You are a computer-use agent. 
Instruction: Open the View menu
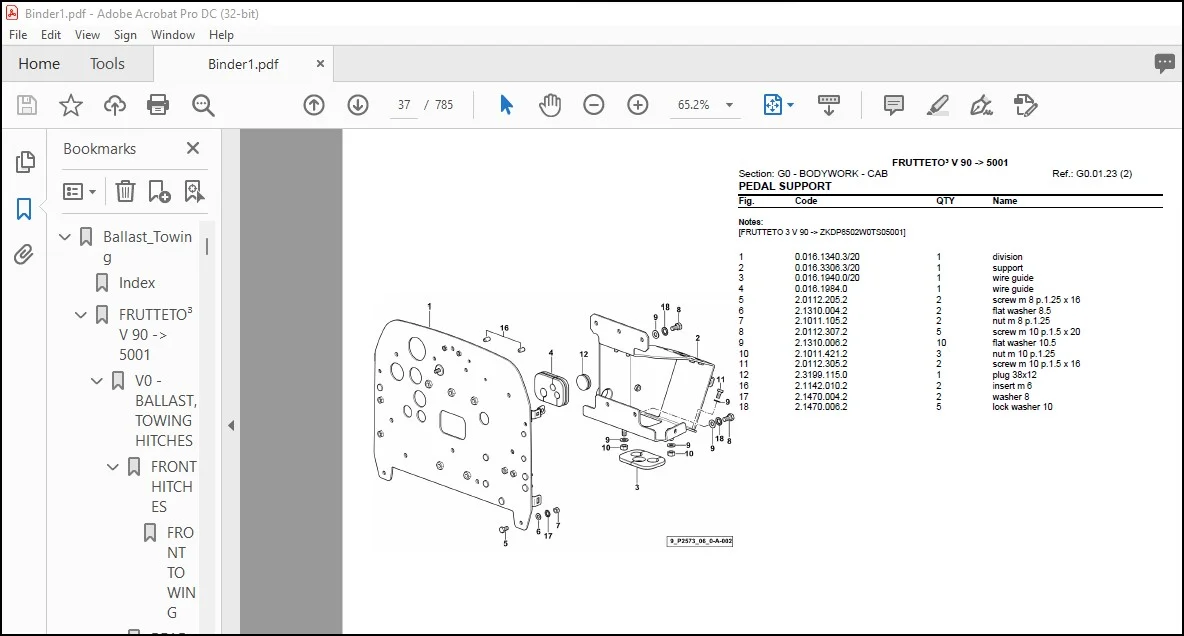(87, 35)
